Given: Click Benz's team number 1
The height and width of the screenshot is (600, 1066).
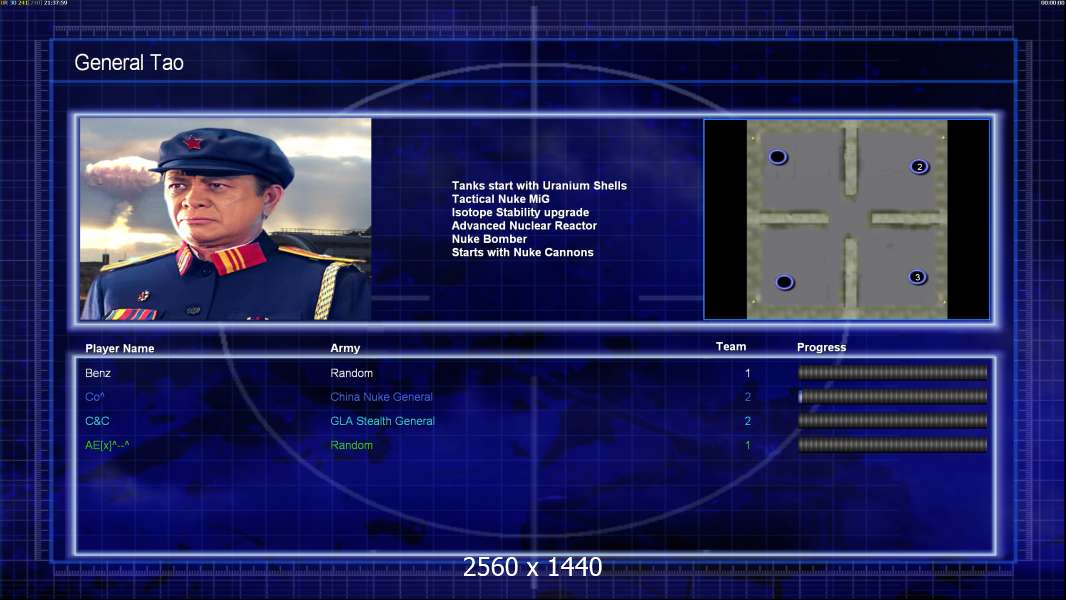Looking at the screenshot, I should (747, 373).
